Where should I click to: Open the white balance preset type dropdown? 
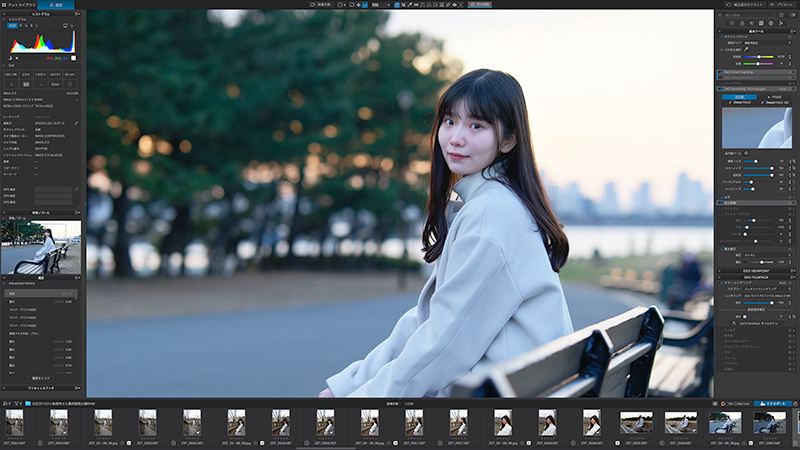pyautogui.click(x=768, y=43)
